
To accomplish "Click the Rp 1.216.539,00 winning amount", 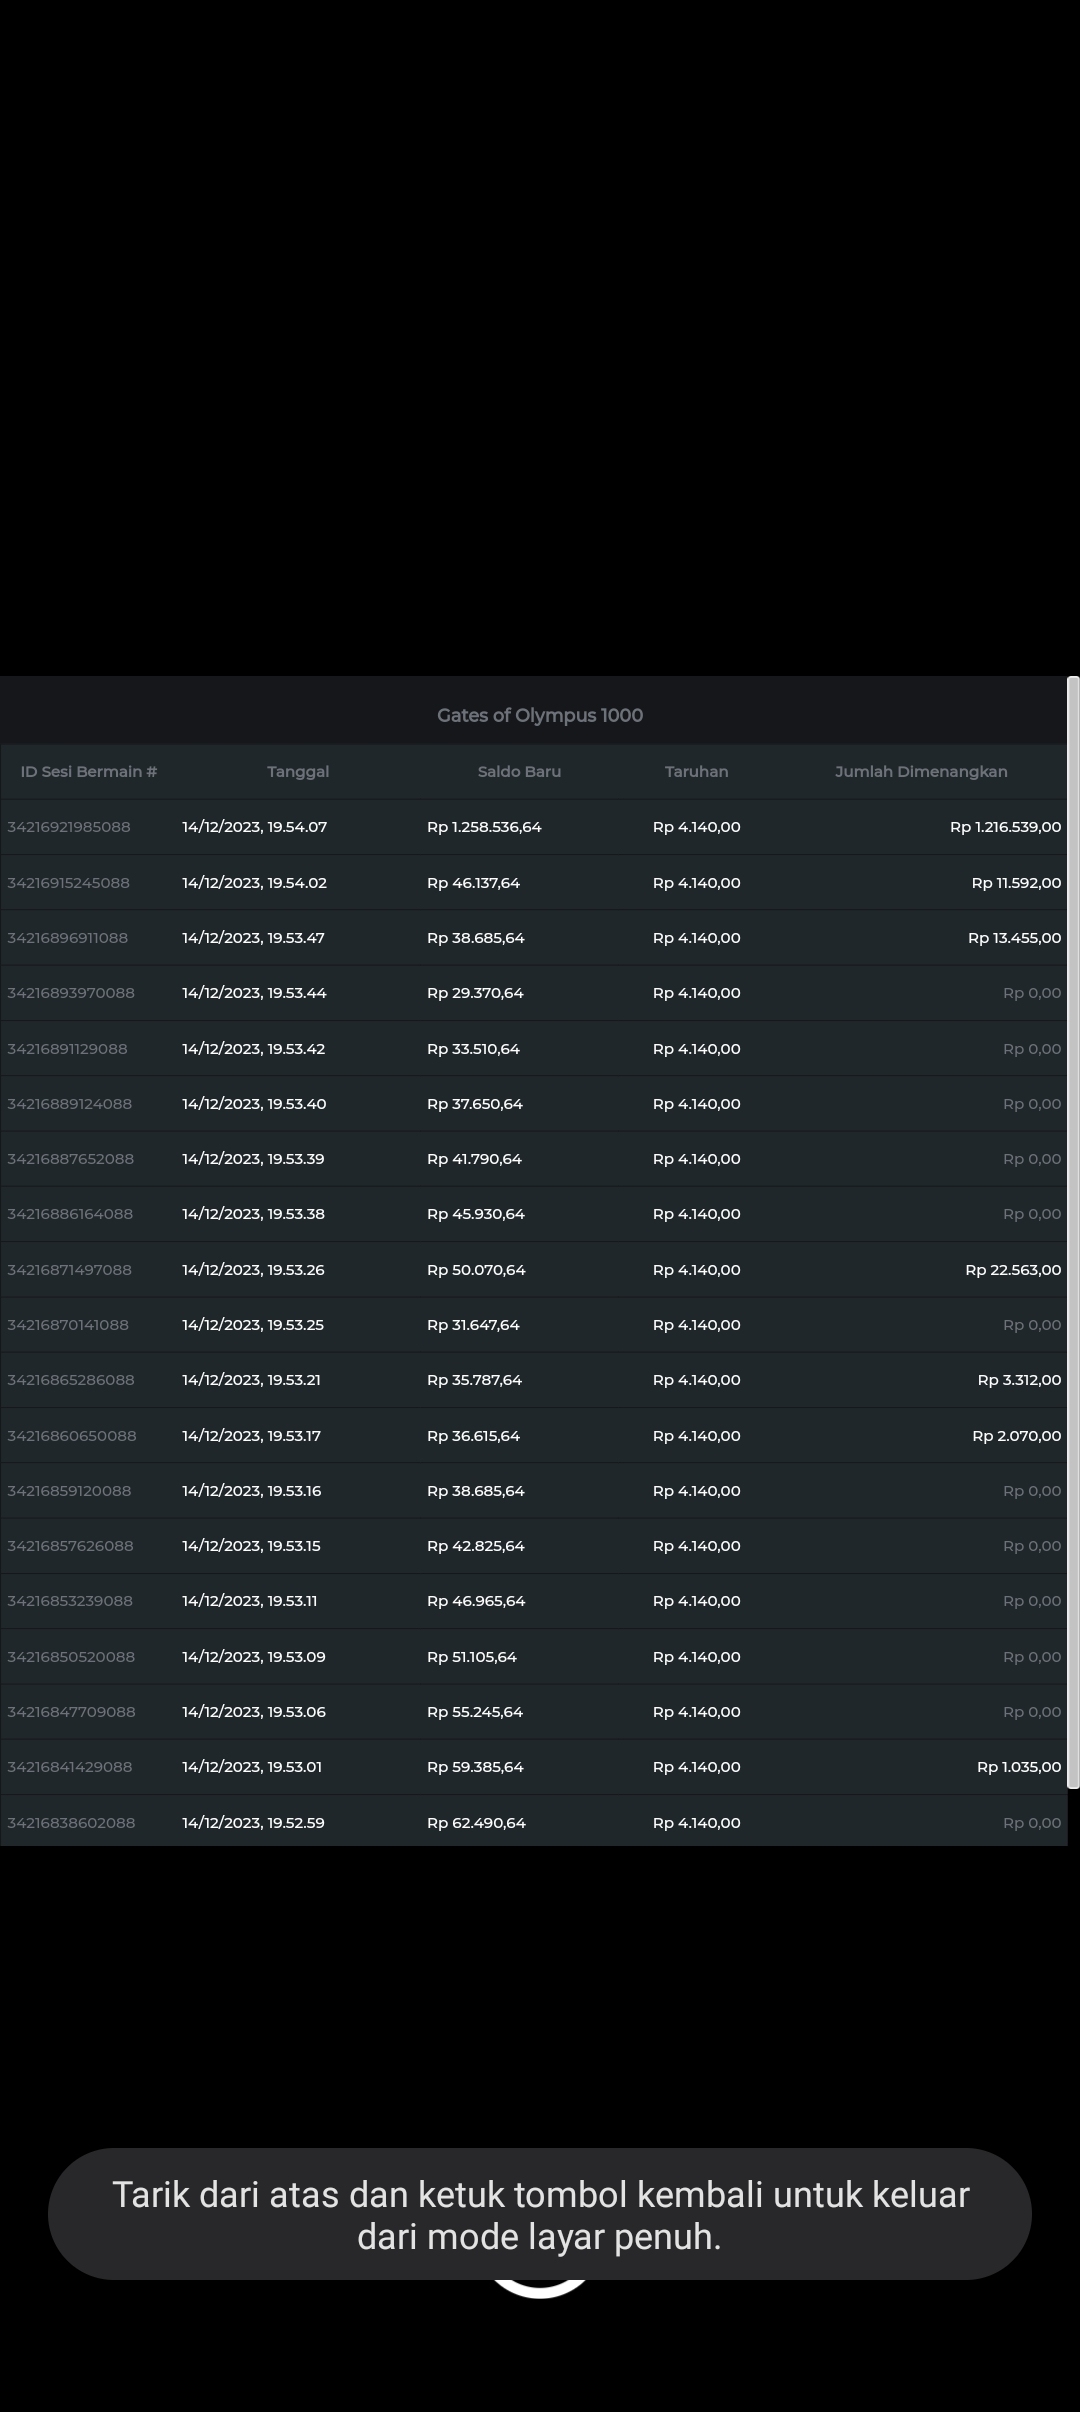I will point(1005,827).
